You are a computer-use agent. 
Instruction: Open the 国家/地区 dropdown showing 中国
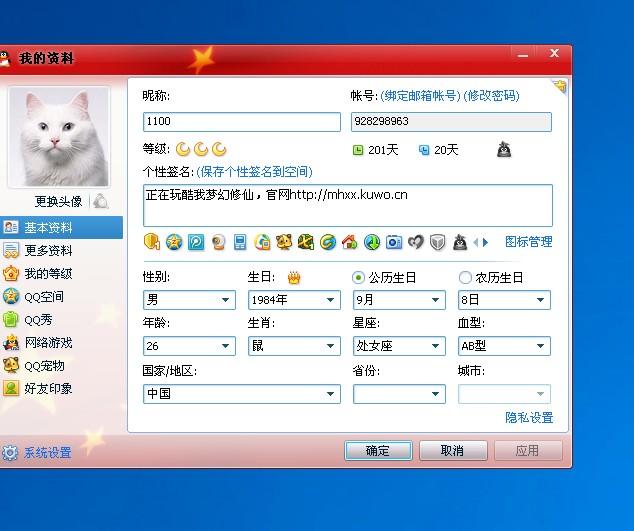click(x=242, y=393)
